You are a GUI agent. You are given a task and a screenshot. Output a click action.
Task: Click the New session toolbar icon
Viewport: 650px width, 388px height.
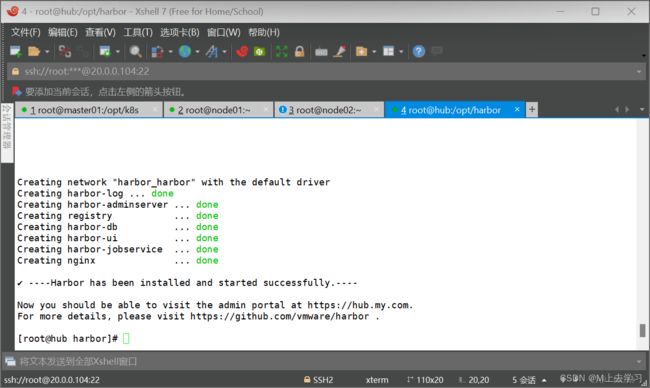click(x=16, y=51)
